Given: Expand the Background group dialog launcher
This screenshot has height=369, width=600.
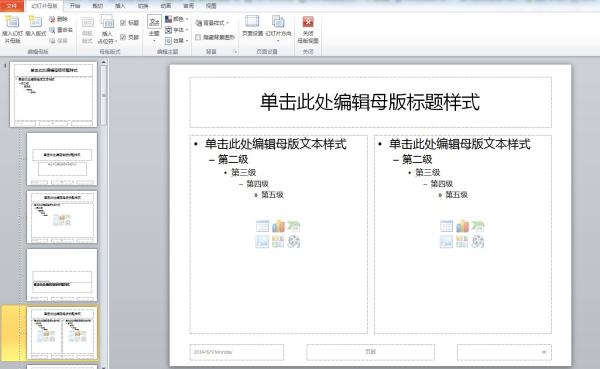Looking at the screenshot, I should [x=236, y=52].
